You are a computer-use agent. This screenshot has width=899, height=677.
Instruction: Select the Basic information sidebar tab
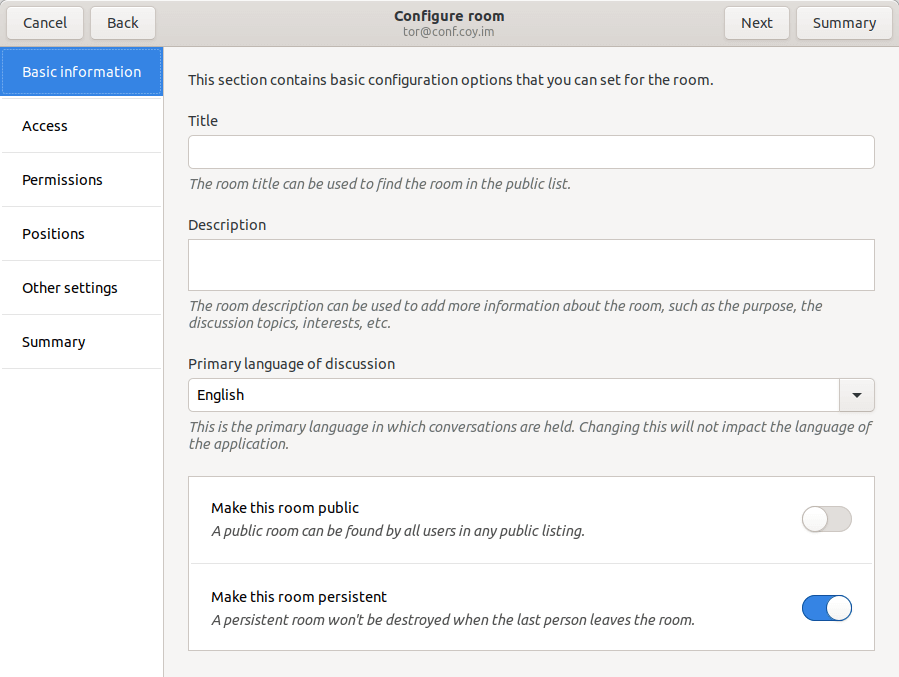[x=81, y=72]
